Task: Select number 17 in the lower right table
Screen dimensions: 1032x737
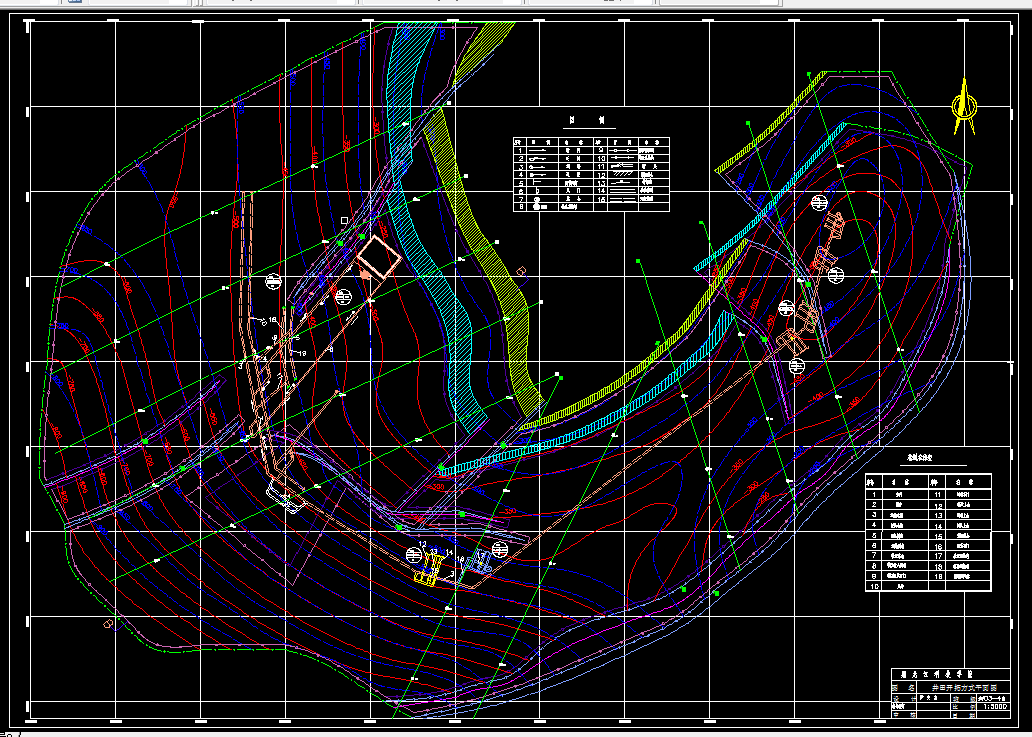Action: (x=939, y=555)
